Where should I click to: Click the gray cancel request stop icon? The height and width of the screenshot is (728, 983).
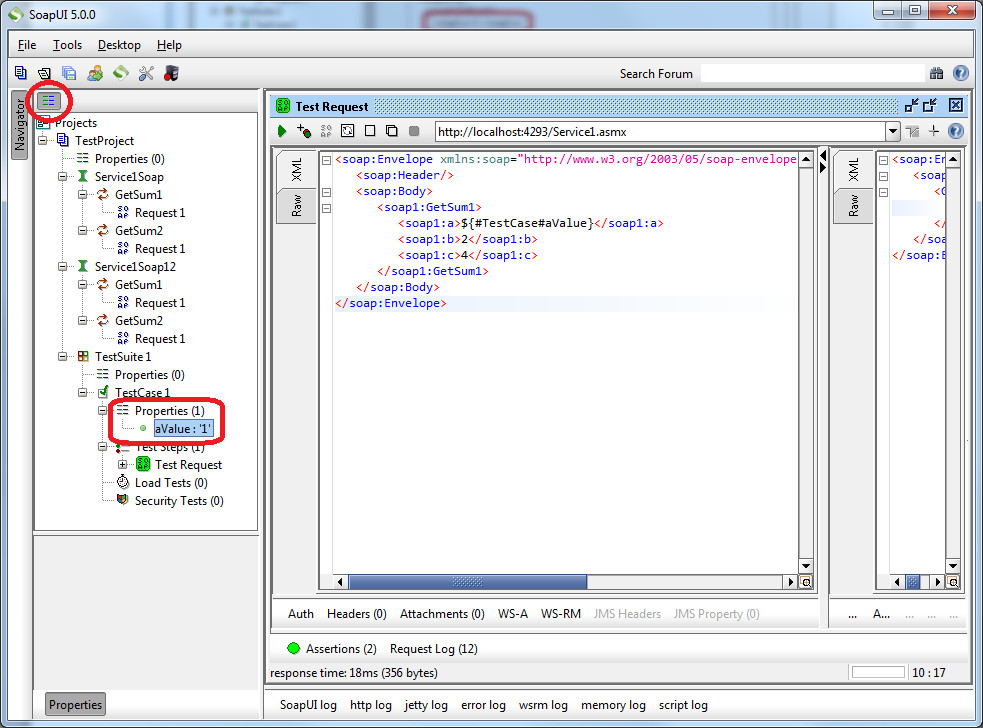coord(414,130)
